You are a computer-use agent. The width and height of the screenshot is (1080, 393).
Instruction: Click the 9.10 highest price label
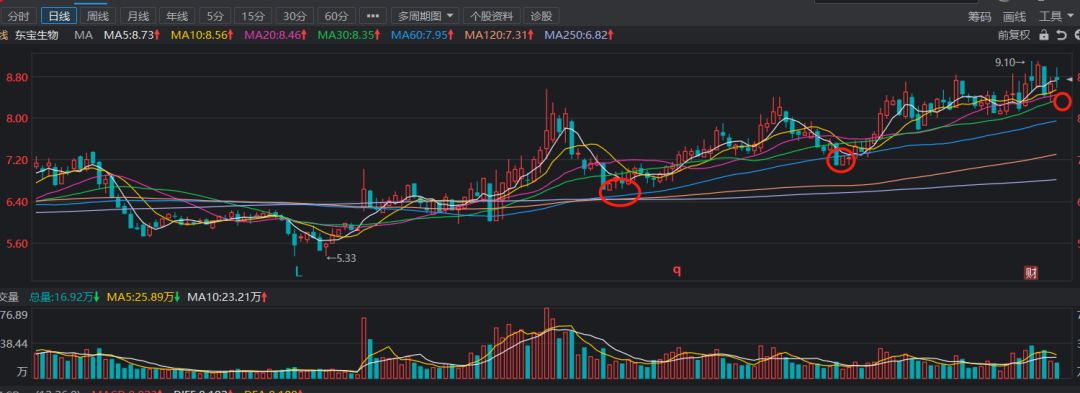[1010, 62]
